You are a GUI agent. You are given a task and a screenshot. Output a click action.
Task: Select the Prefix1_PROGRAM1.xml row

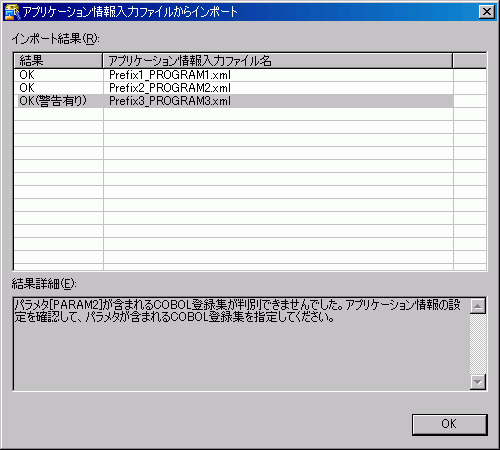[x=250, y=75]
